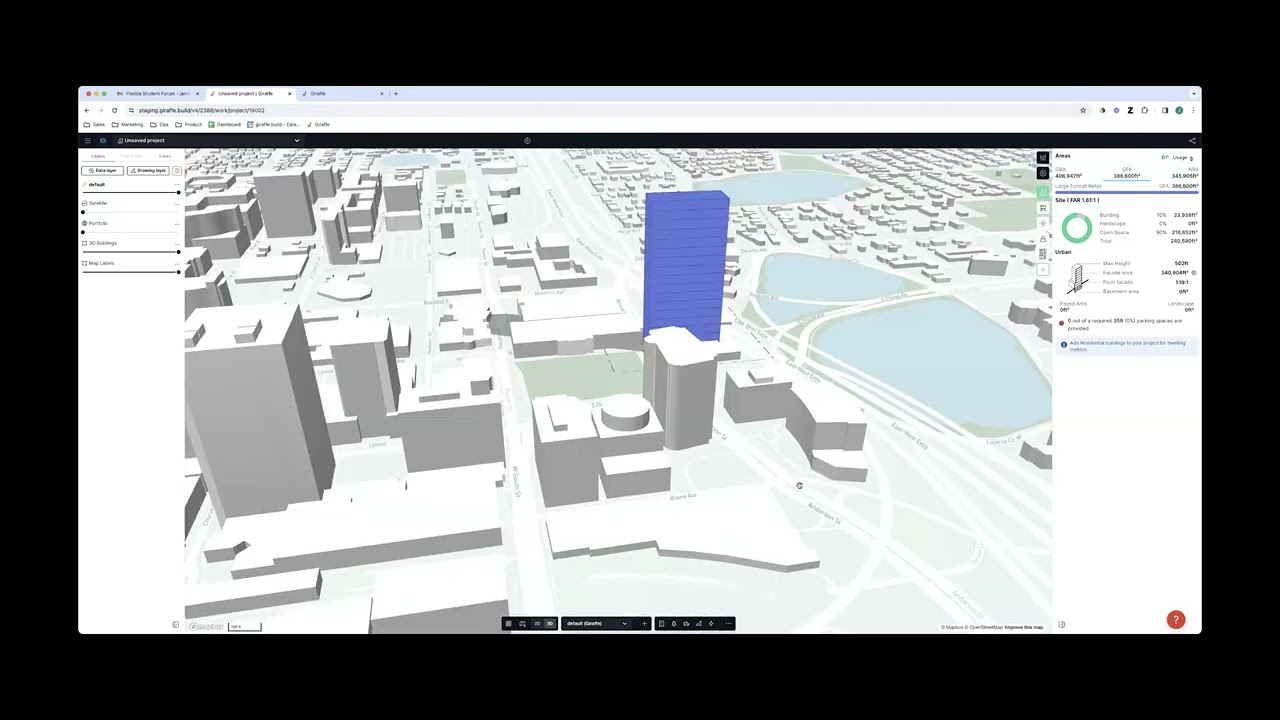Open options menu for 3D Buildings layer
Image resolution: width=1280 pixels, height=720 pixels.
[177, 244]
